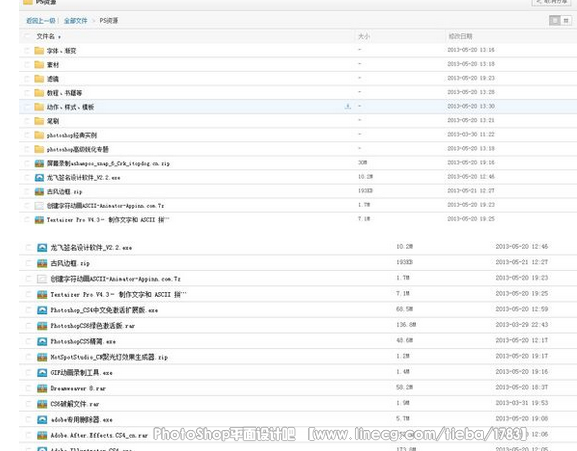Click the Photoshop_CS4中文免激活扩展版.exe file name

coord(104,310)
